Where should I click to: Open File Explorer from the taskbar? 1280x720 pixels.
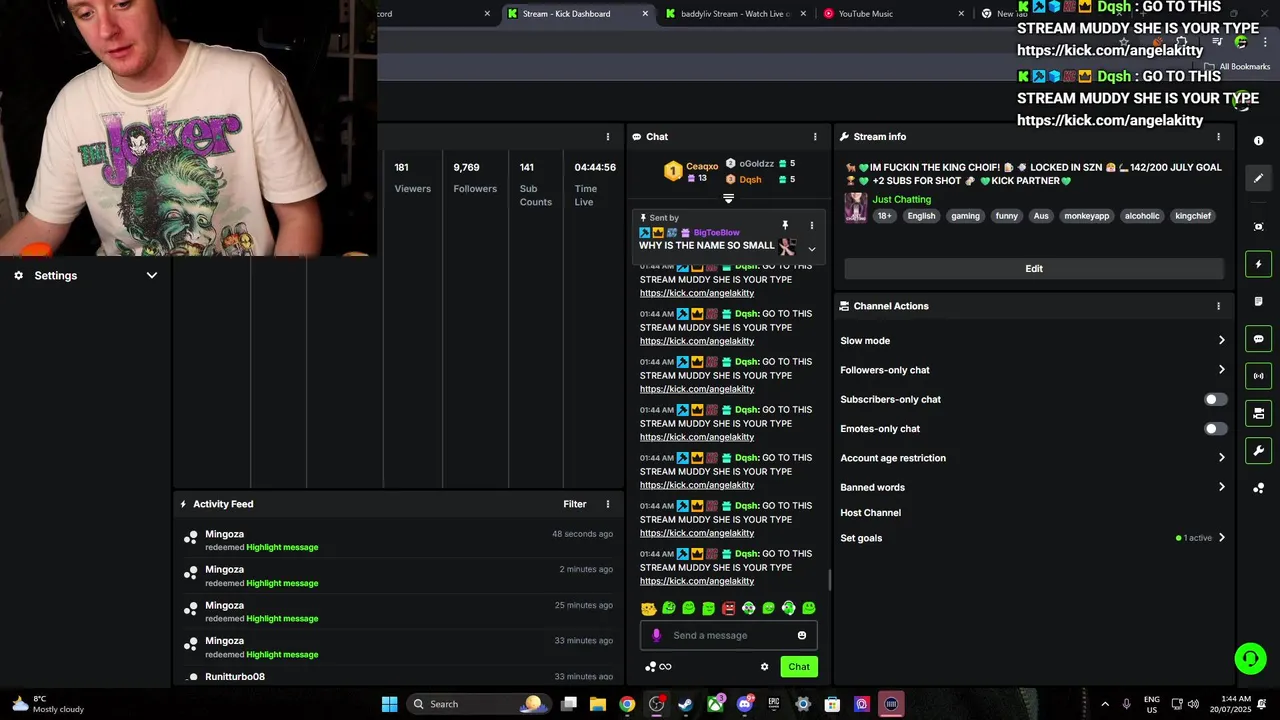598,704
